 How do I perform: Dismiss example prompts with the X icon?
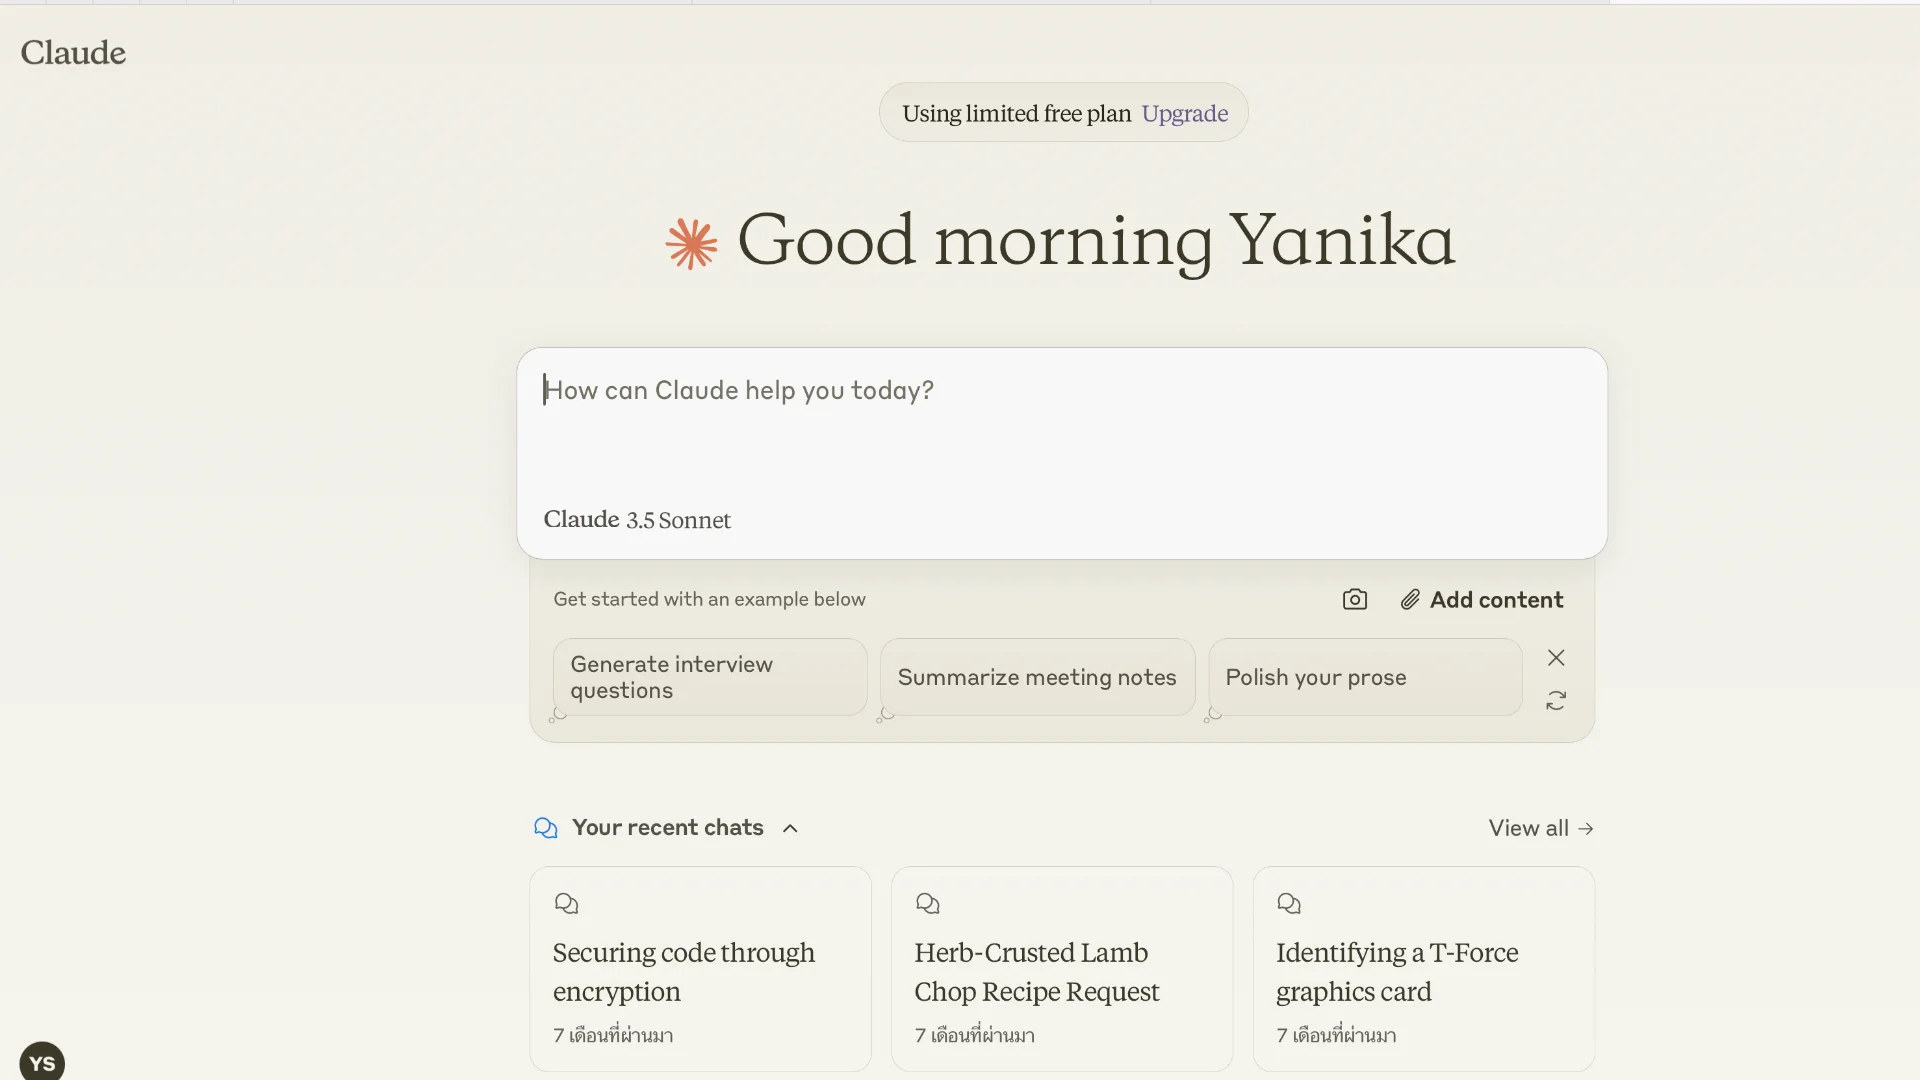[1556, 657]
